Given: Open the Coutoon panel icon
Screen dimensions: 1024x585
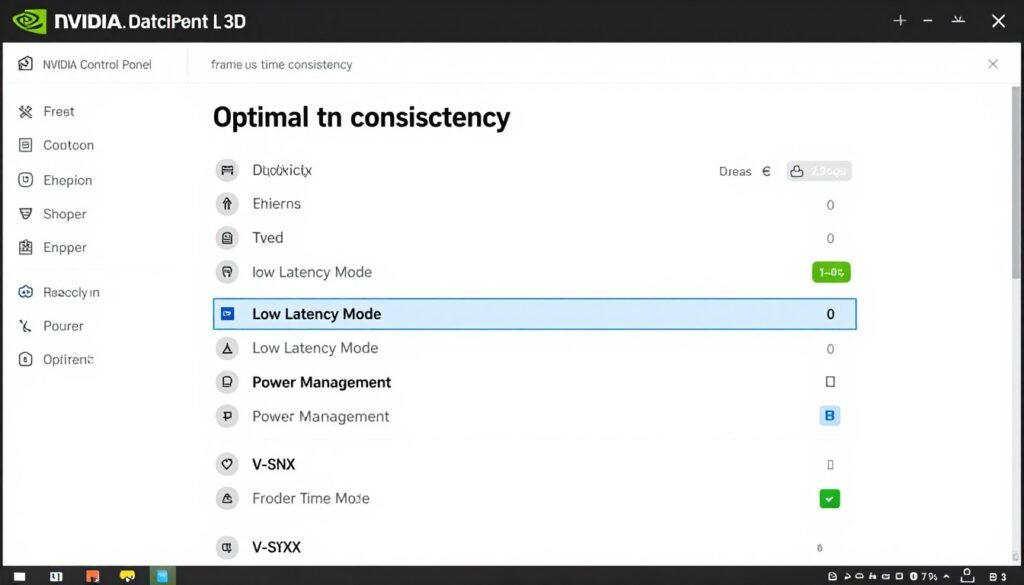Looking at the screenshot, I should pos(27,145).
